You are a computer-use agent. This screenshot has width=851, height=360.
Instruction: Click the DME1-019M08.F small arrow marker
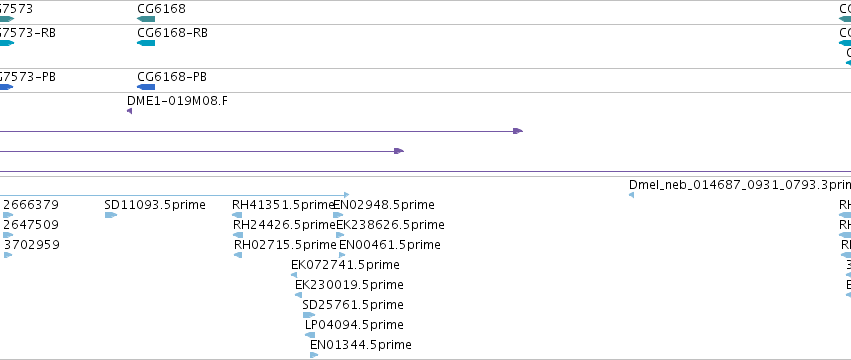(x=129, y=111)
